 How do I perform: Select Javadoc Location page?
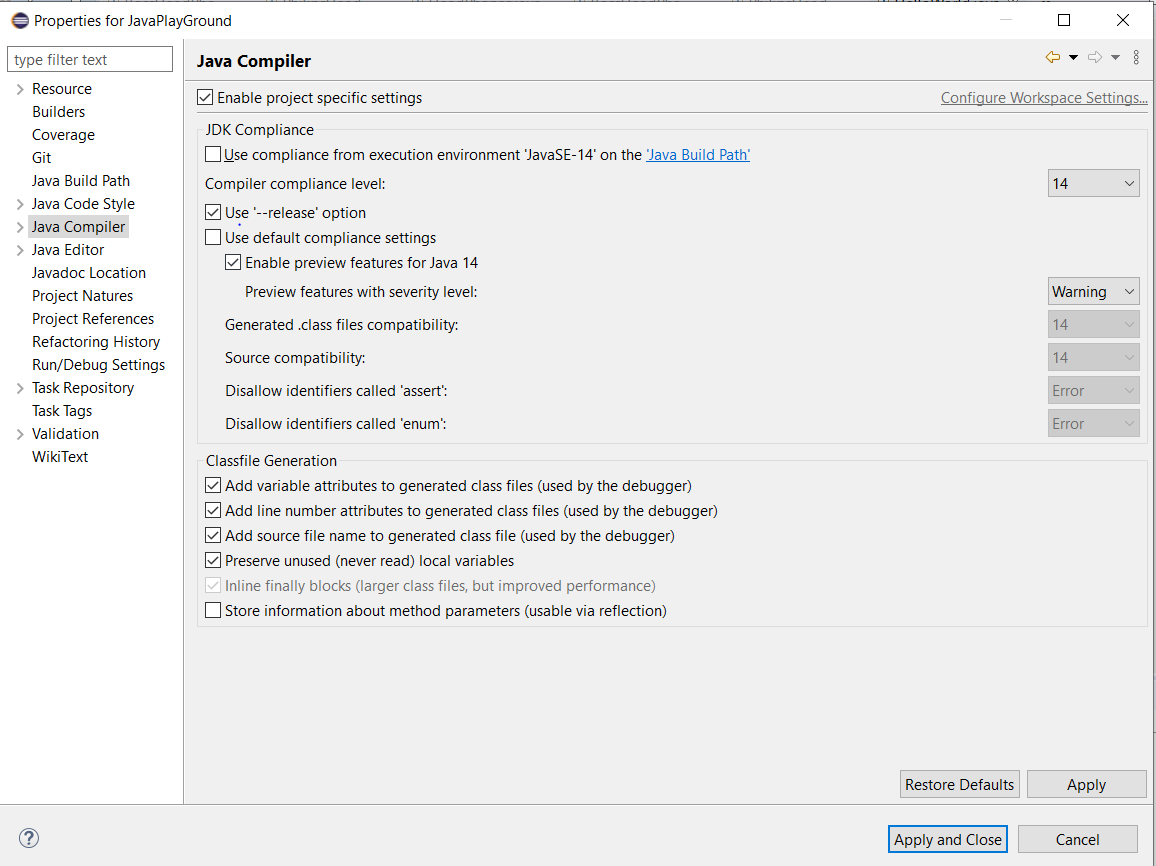pos(88,273)
